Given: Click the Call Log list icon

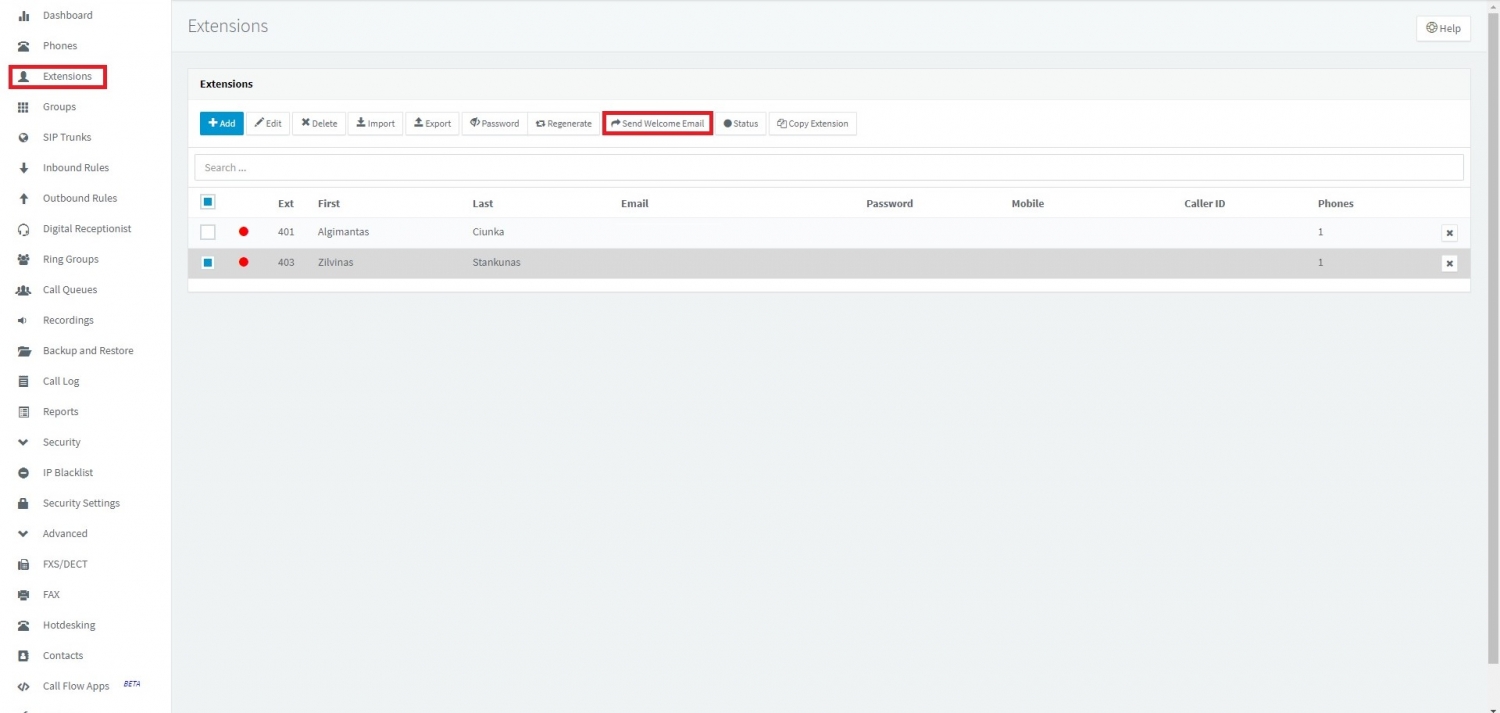Looking at the screenshot, I should click(x=23, y=382).
